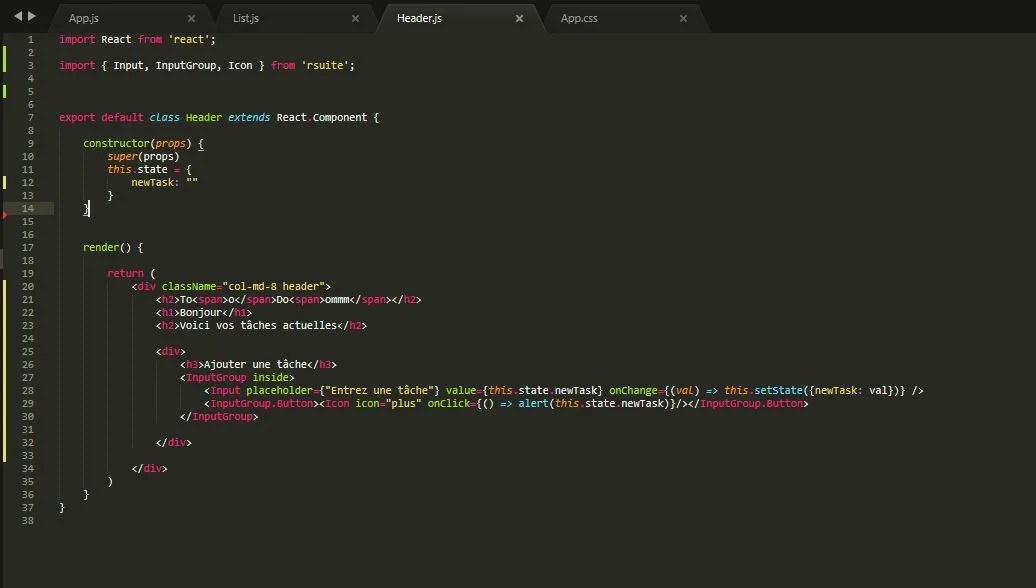This screenshot has width=1036, height=588.
Task: Click the word InputGroup in import line
Action: click(186, 65)
